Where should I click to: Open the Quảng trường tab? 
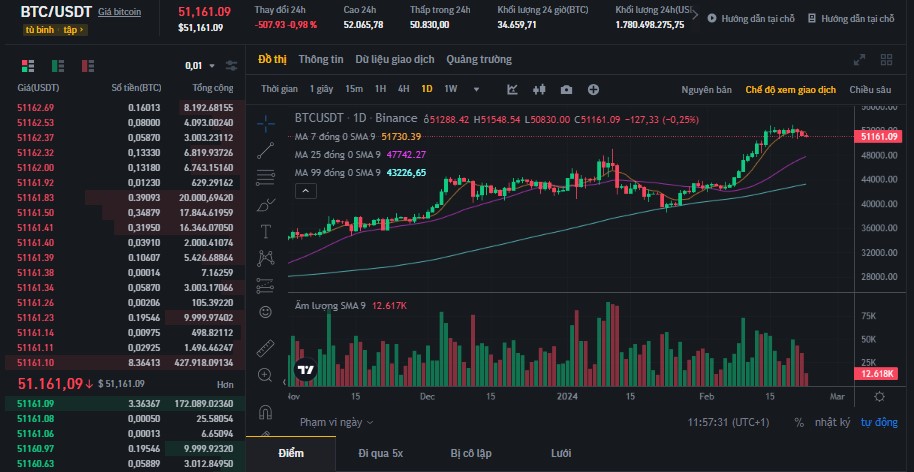[x=479, y=59]
